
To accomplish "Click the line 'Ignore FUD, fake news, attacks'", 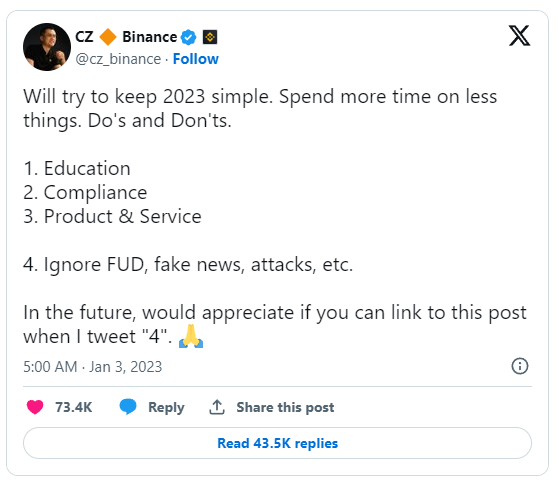I will pyautogui.click(x=188, y=265).
